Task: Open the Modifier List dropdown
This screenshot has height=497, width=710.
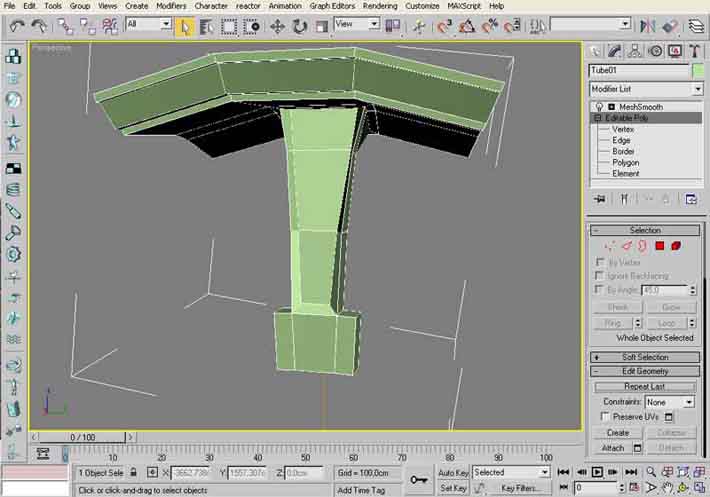Action: pyautogui.click(x=644, y=89)
